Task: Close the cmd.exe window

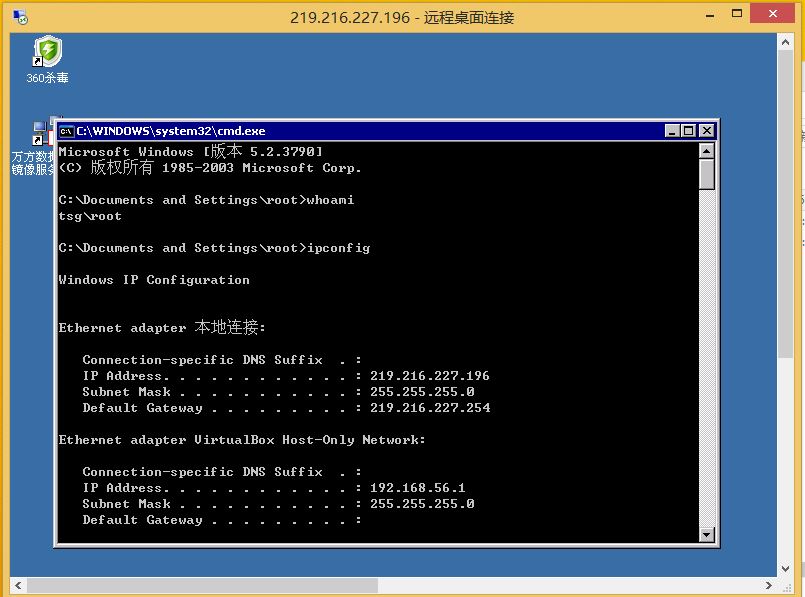Action: pyautogui.click(x=706, y=131)
